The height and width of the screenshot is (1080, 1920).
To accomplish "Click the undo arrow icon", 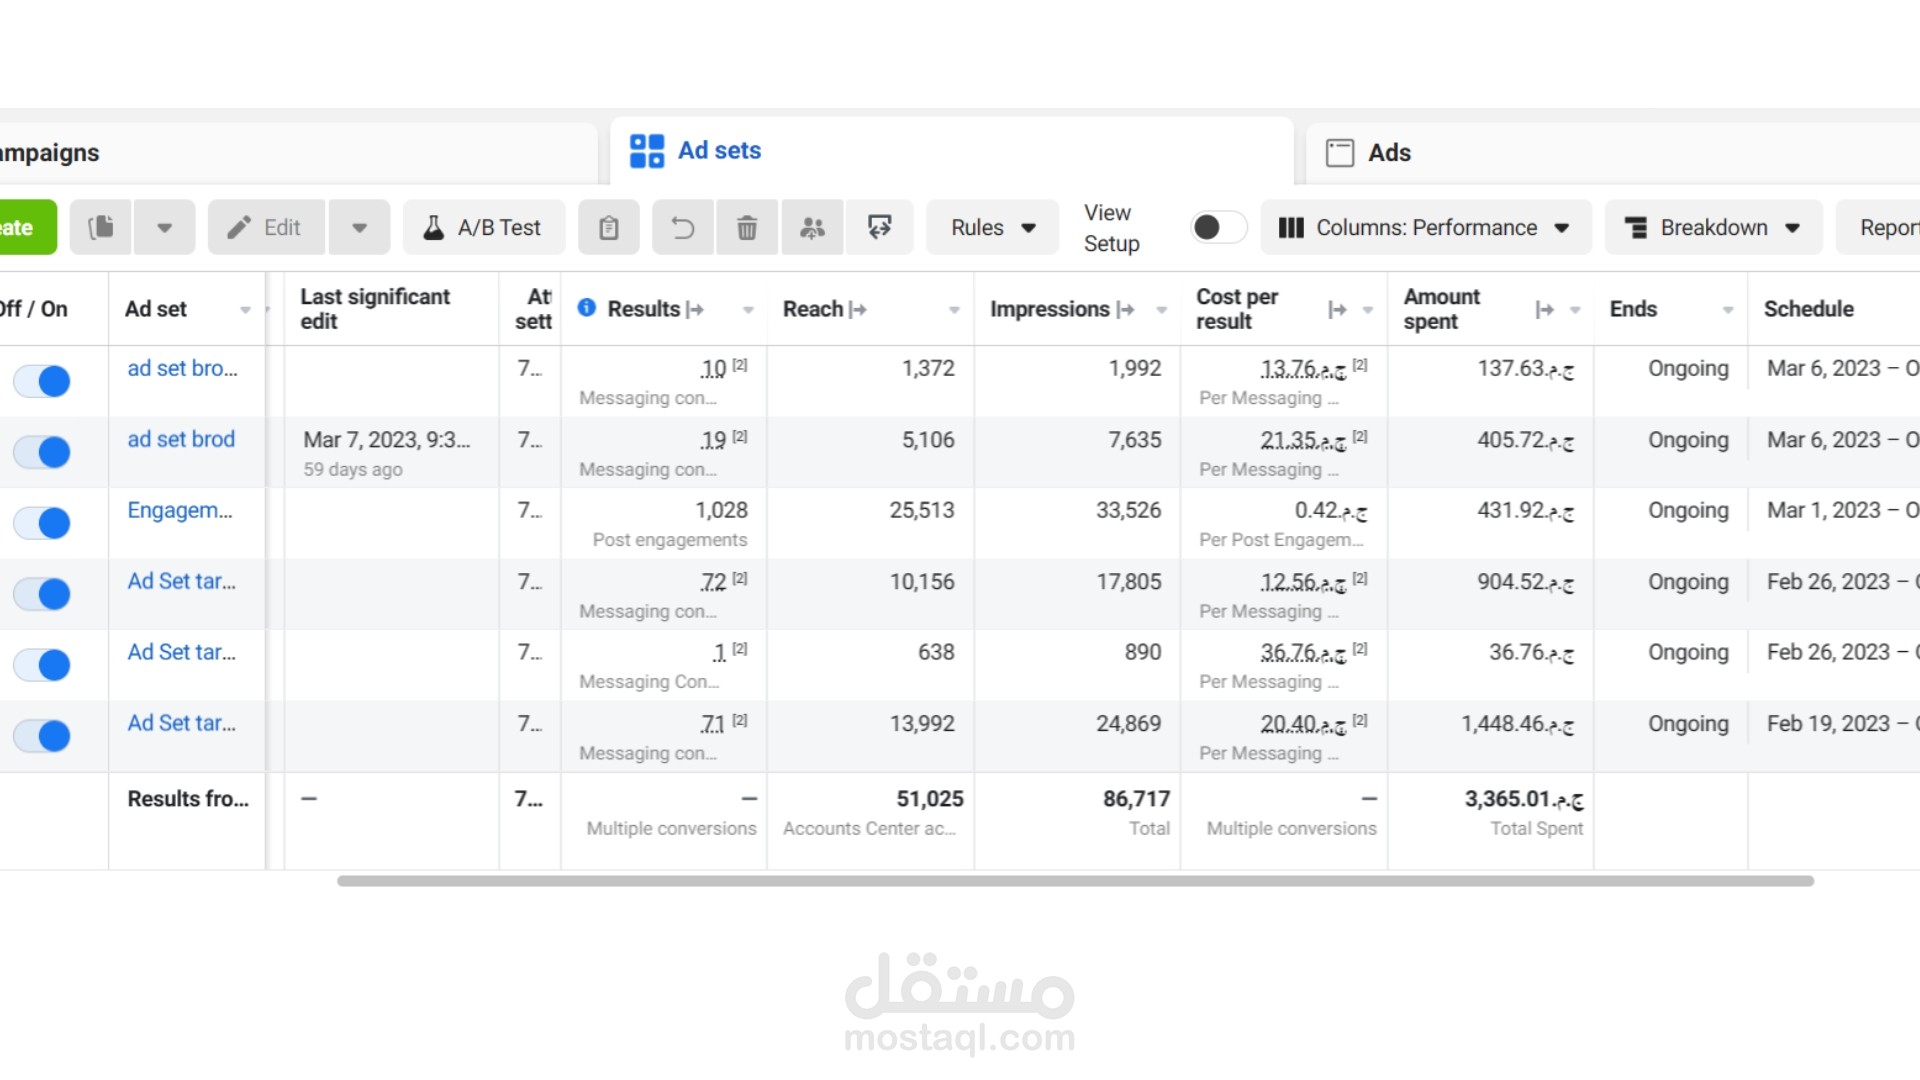I will [683, 228].
